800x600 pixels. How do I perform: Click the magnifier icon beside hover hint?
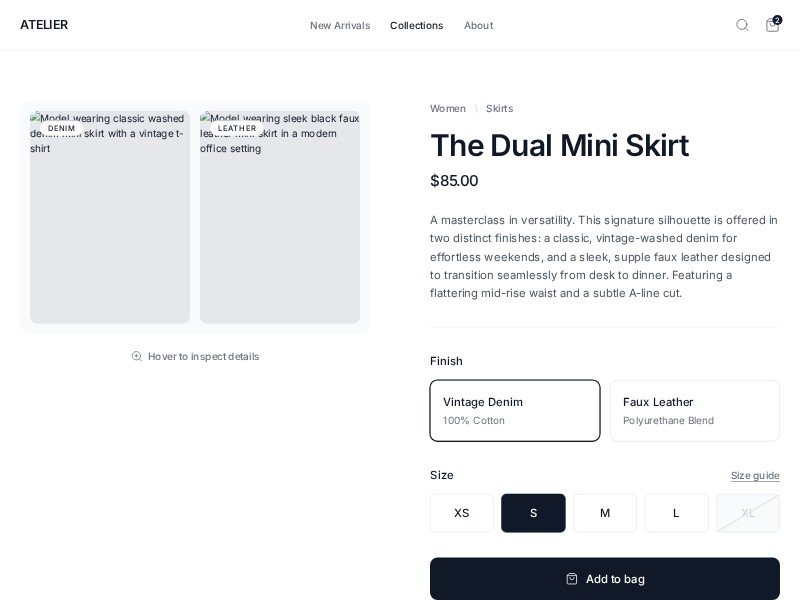136,356
